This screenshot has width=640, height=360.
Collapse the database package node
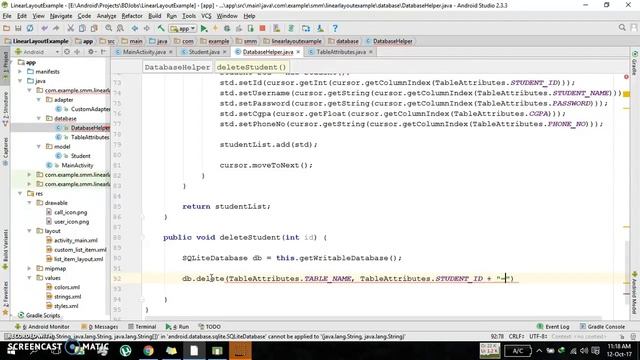39,118
